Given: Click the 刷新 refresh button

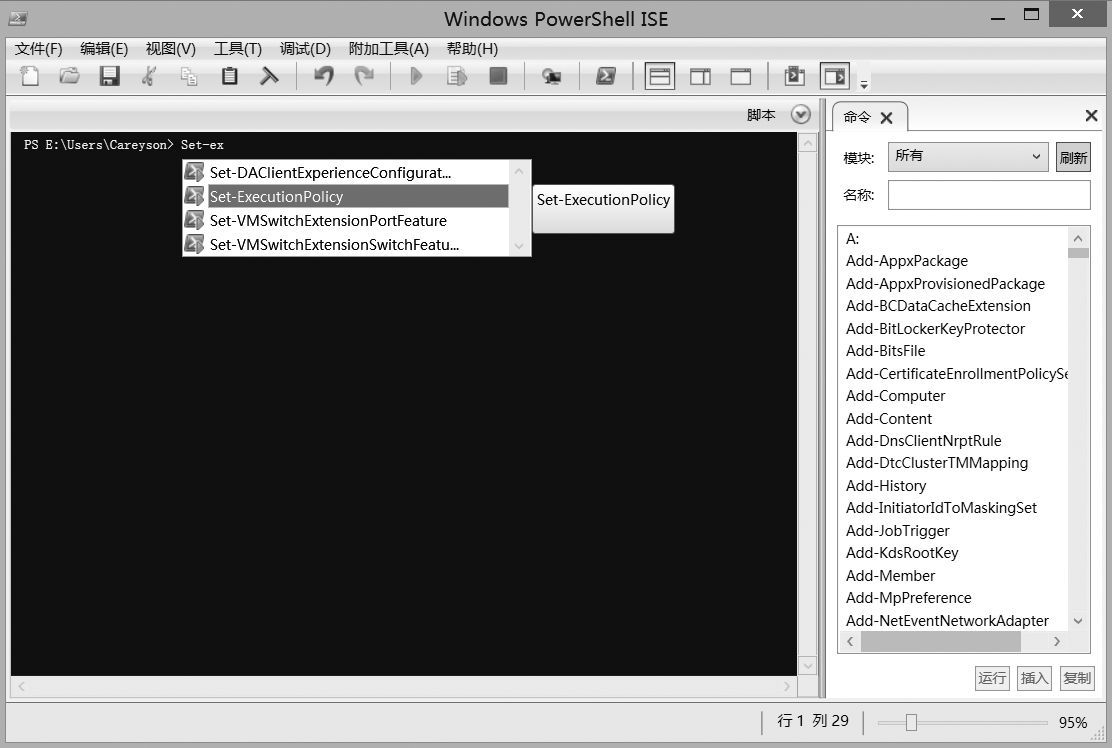Looking at the screenshot, I should pyautogui.click(x=1073, y=157).
